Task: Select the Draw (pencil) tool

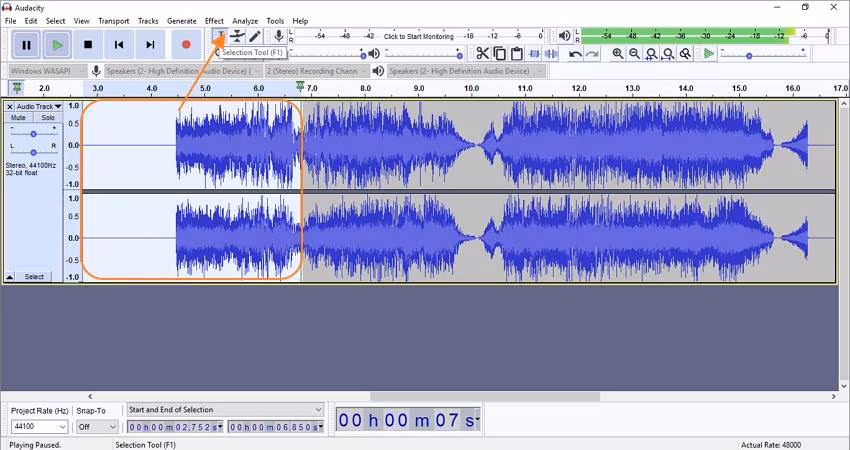Action: pos(255,36)
